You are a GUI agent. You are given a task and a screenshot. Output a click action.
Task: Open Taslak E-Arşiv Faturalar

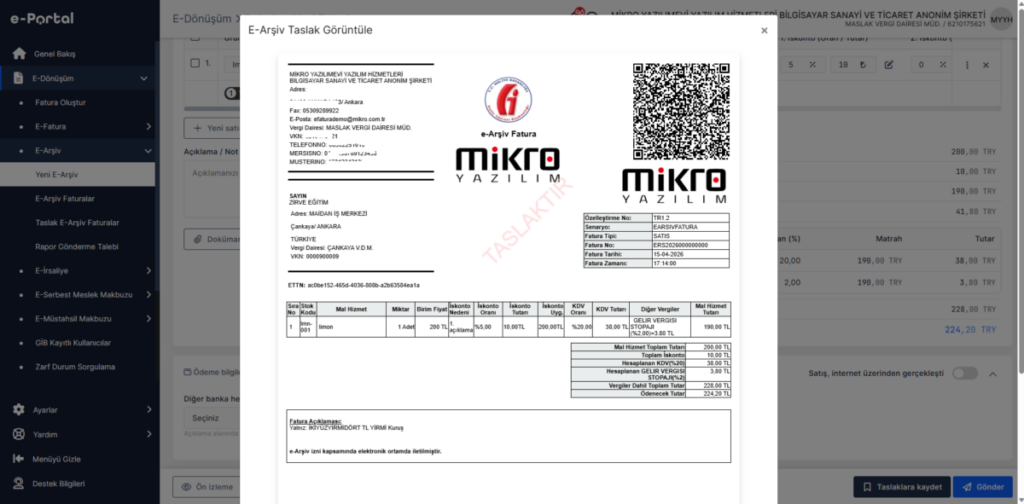click(77, 223)
